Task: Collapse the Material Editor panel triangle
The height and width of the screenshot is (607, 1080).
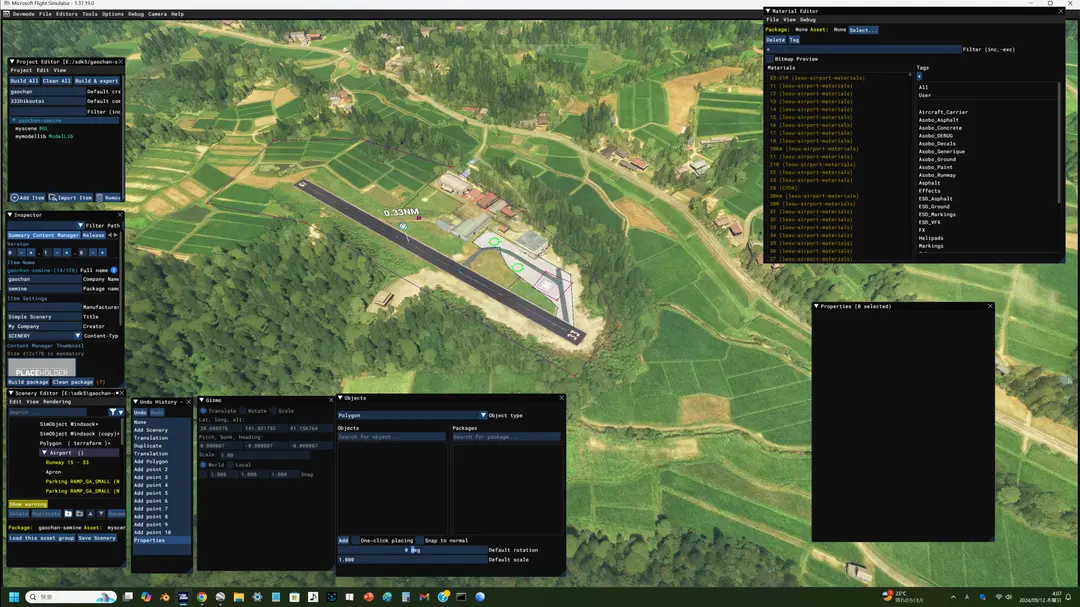Action: [768, 11]
